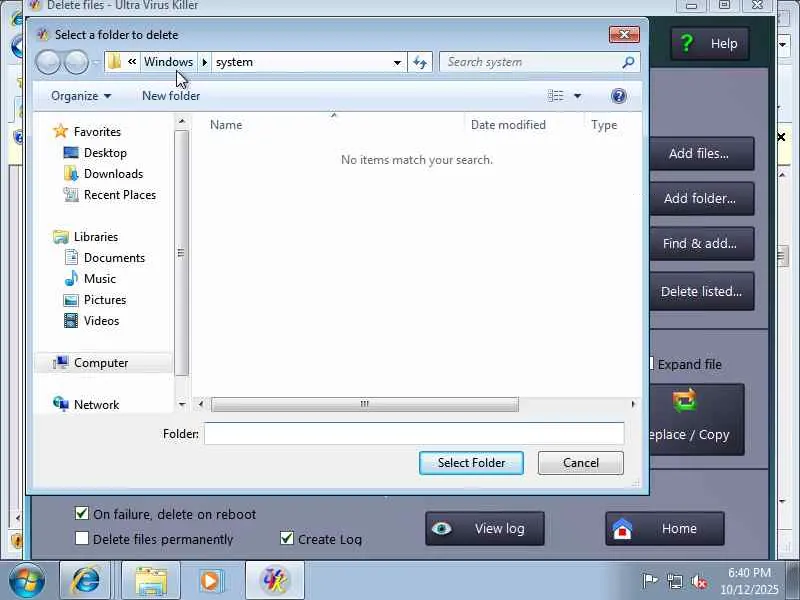The height and width of the screenshot is (600, 800).
Task: Click the change view icon
Action: tap(556, 96)
